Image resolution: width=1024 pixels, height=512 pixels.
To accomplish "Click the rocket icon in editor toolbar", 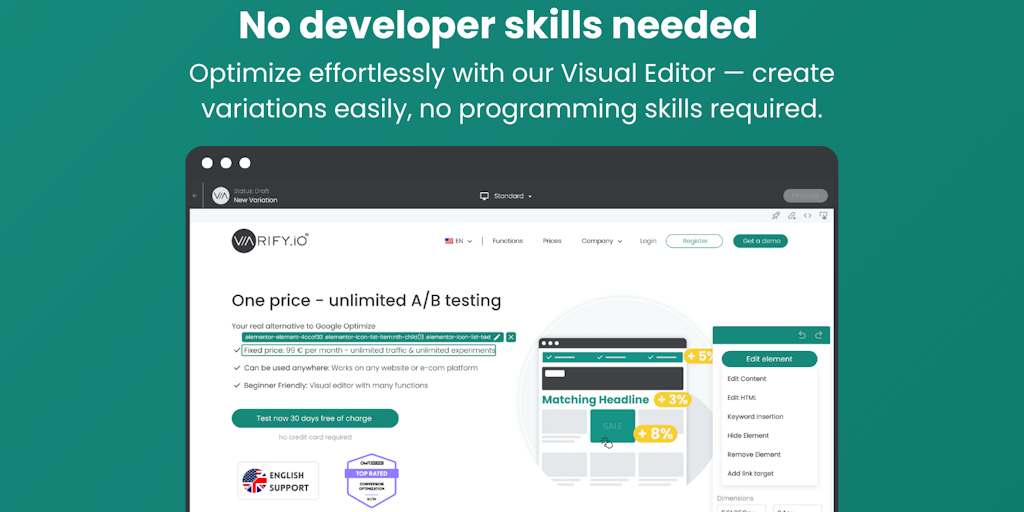I will (x=775, y=215).
